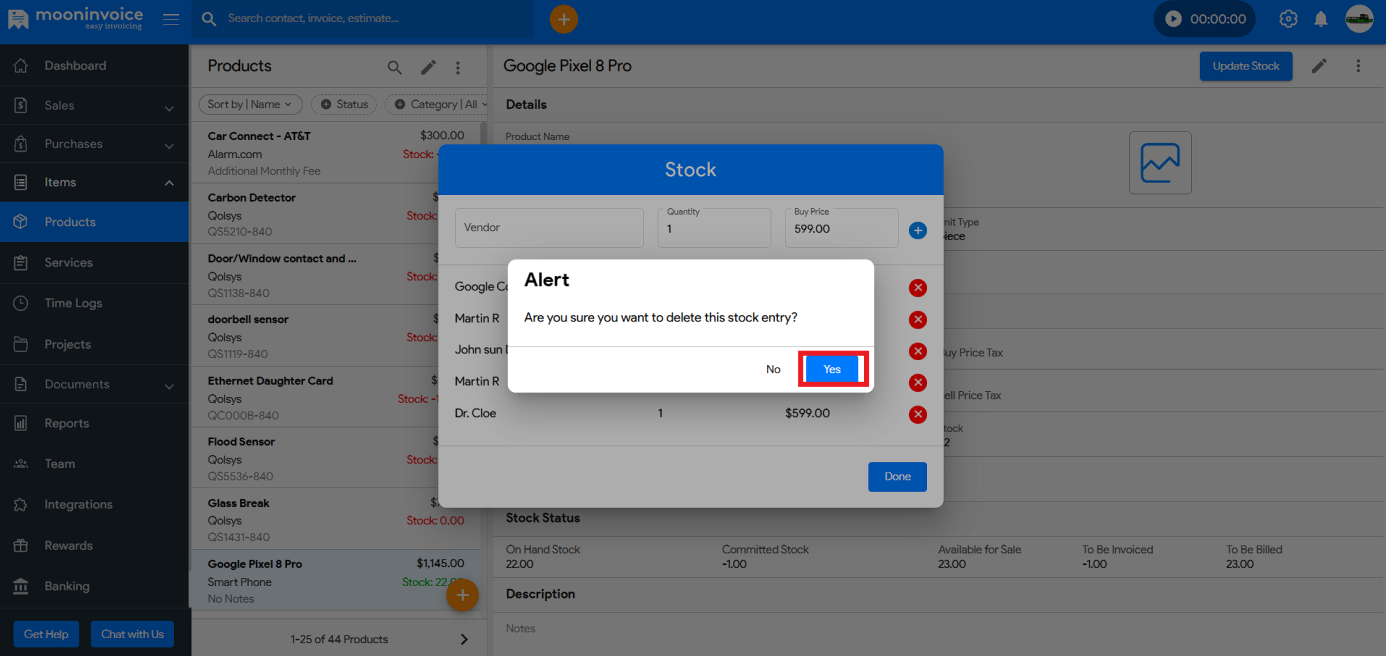Add the Status filter chip
Viewport: 1386px width, 656px height.
[344, 104]
